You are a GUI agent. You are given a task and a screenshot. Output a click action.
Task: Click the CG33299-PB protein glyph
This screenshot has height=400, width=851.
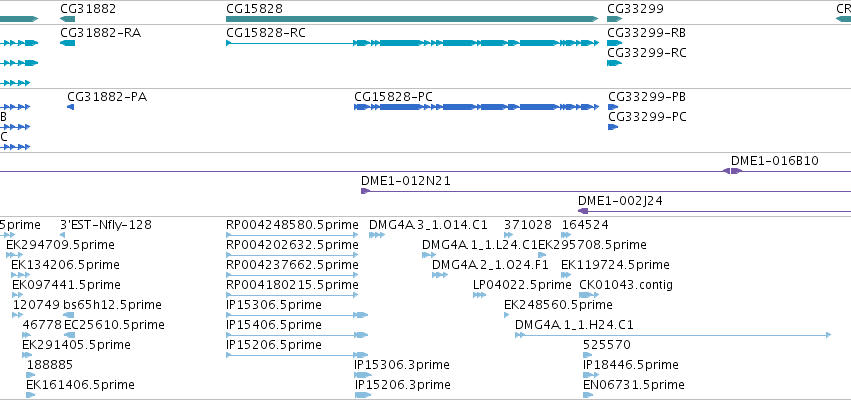(613, 107)
